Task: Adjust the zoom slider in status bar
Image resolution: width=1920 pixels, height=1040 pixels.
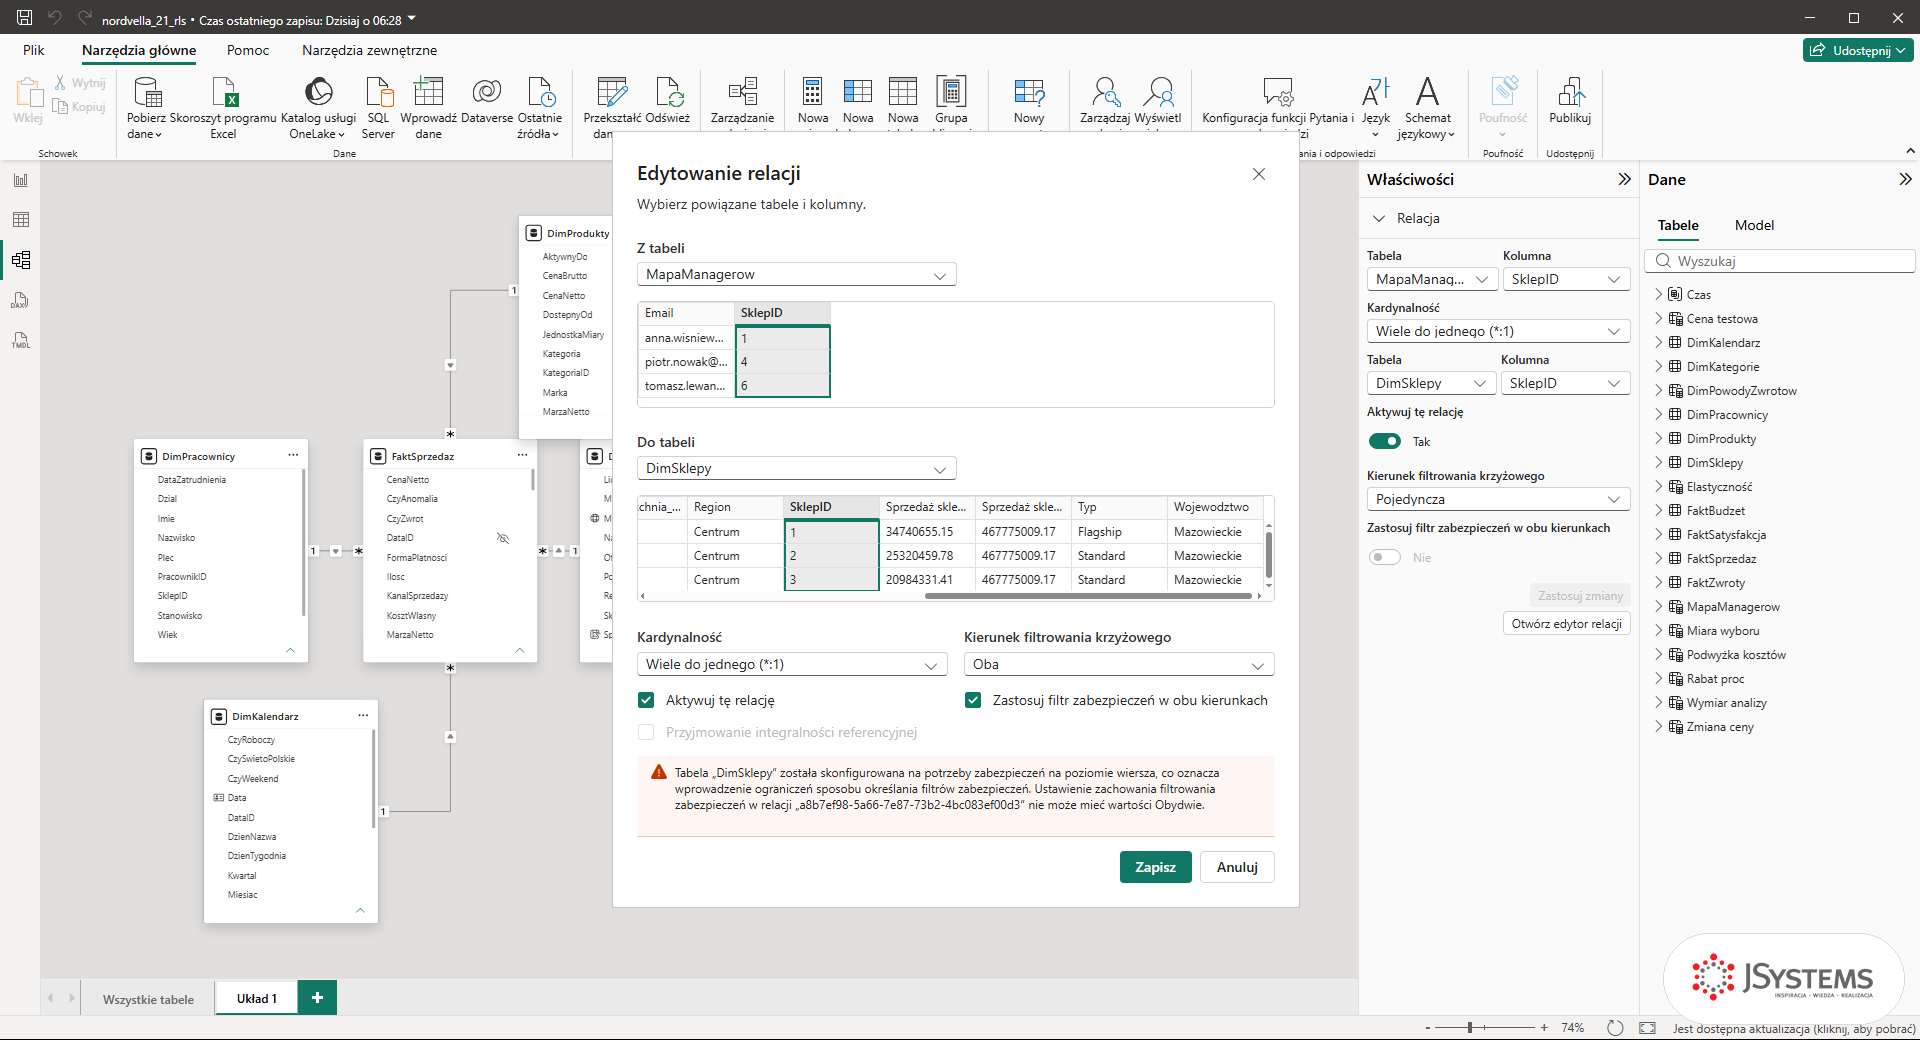Action: pos(1470,1027)
